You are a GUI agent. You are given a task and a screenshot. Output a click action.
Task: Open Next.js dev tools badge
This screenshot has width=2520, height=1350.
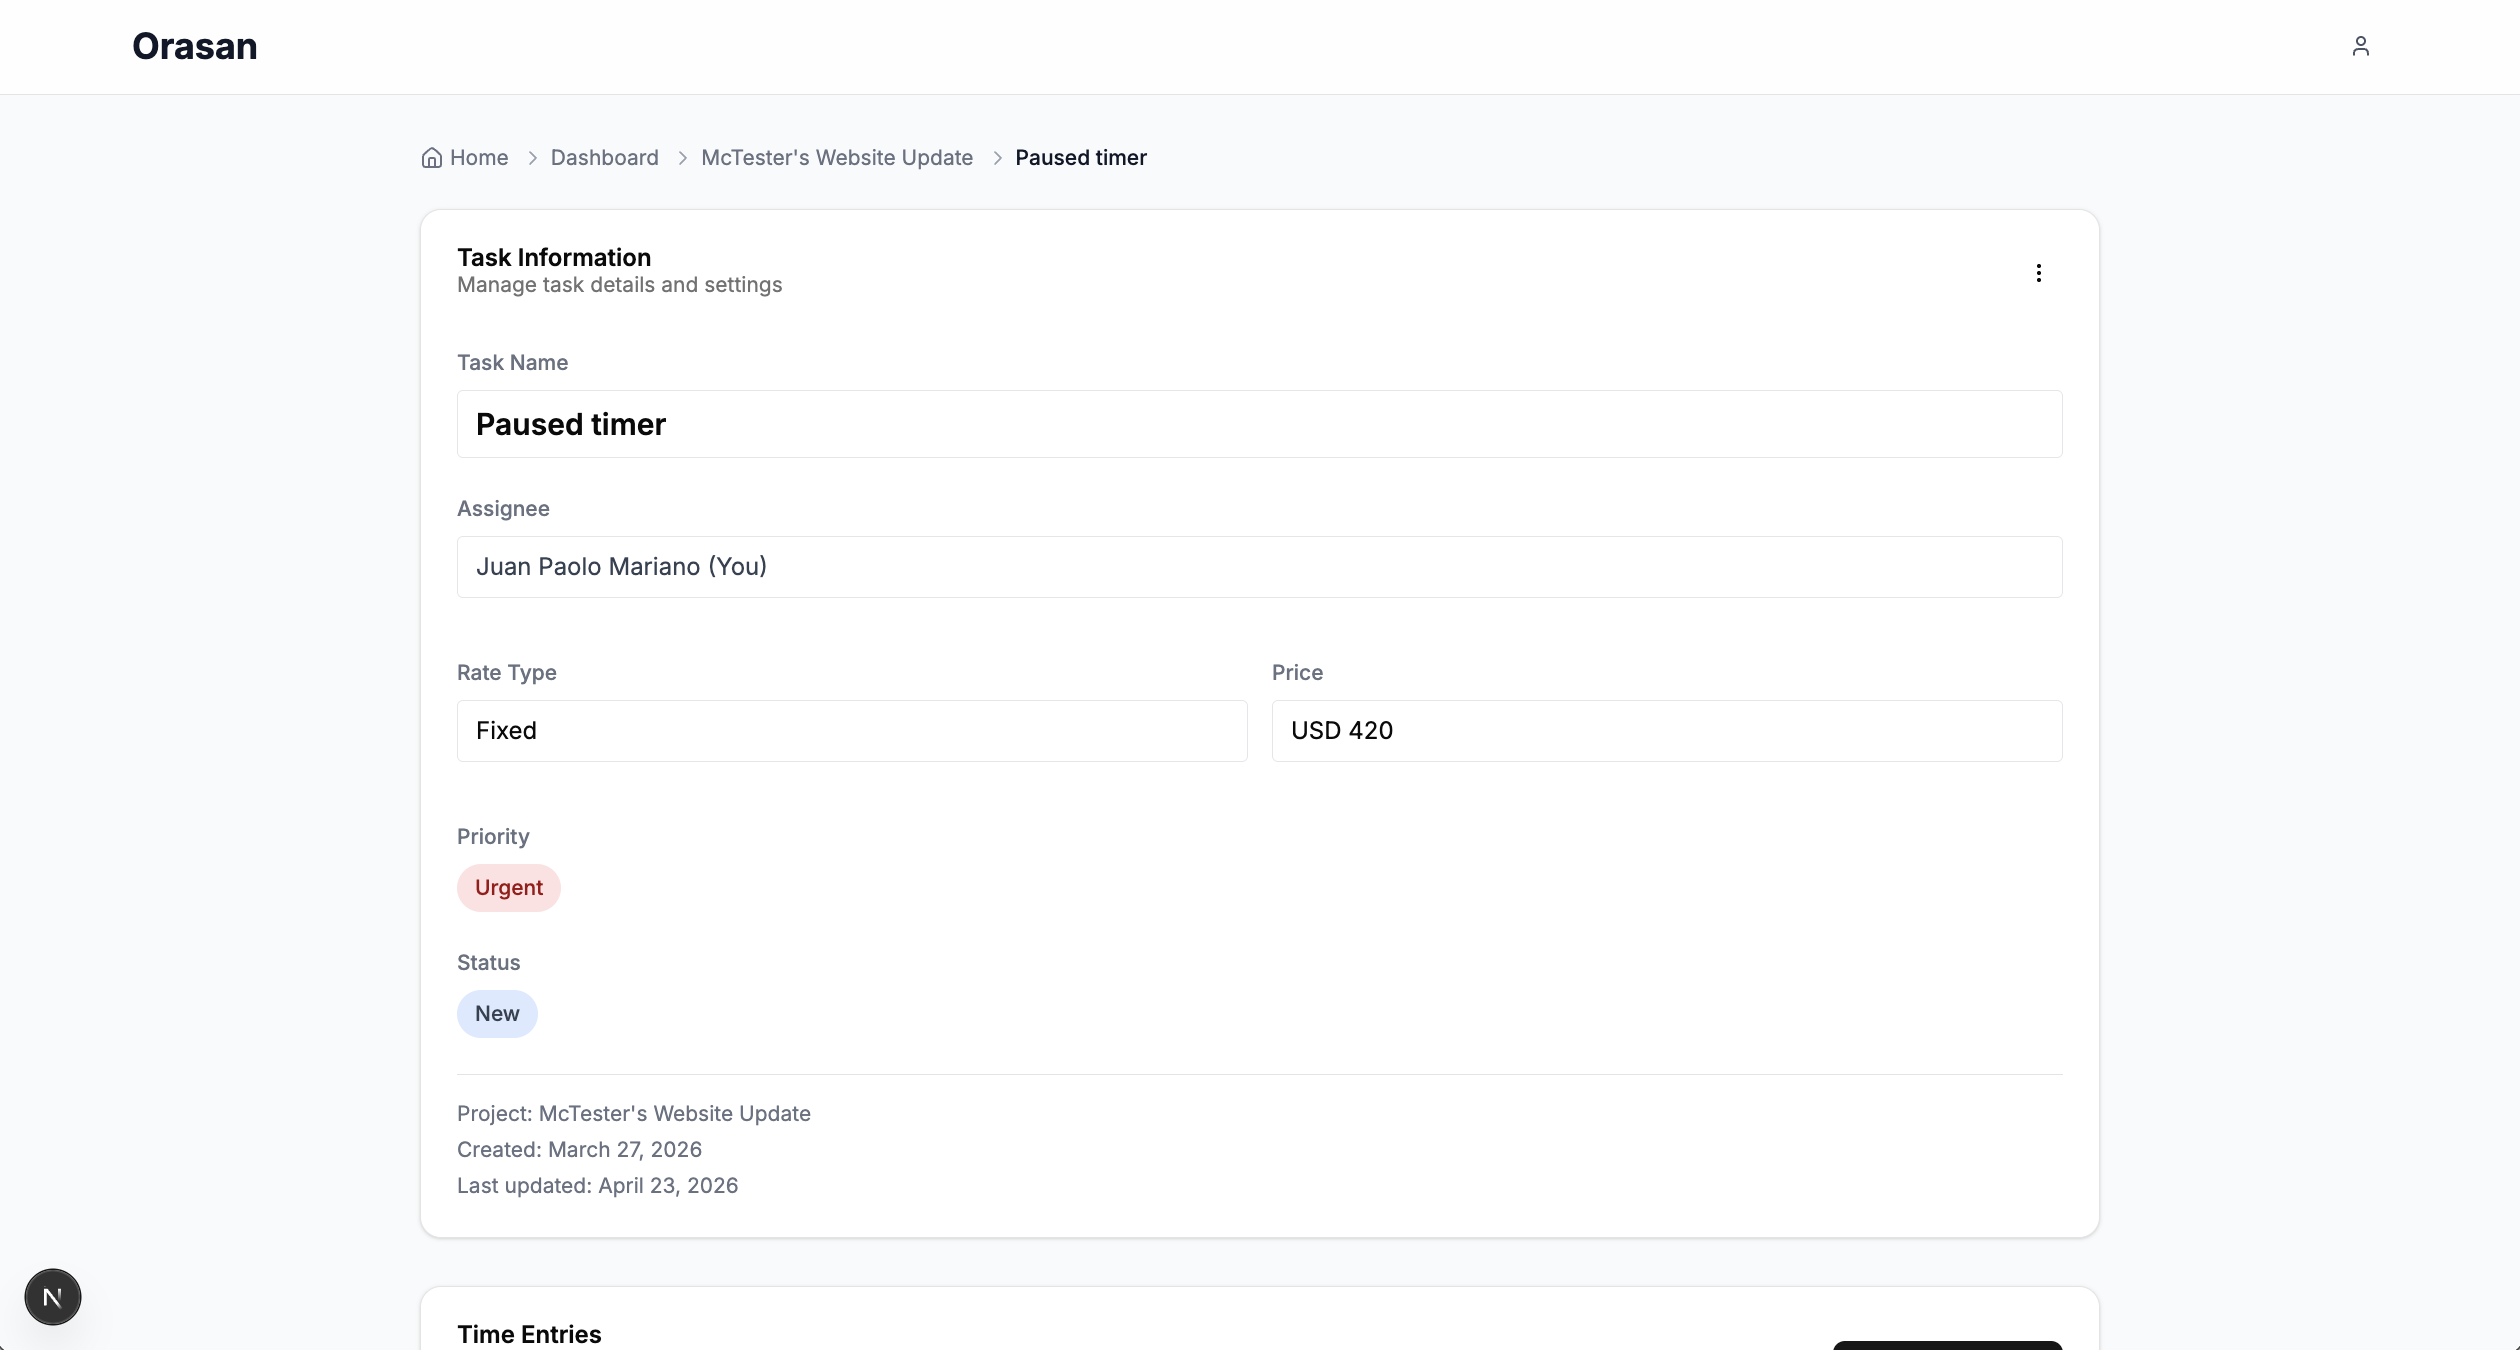53,1297
